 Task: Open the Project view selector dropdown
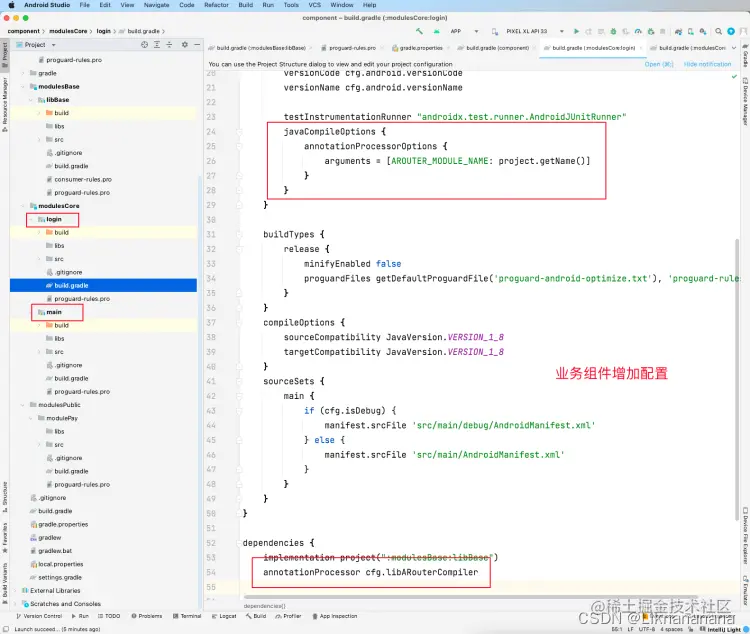(36, 44)
